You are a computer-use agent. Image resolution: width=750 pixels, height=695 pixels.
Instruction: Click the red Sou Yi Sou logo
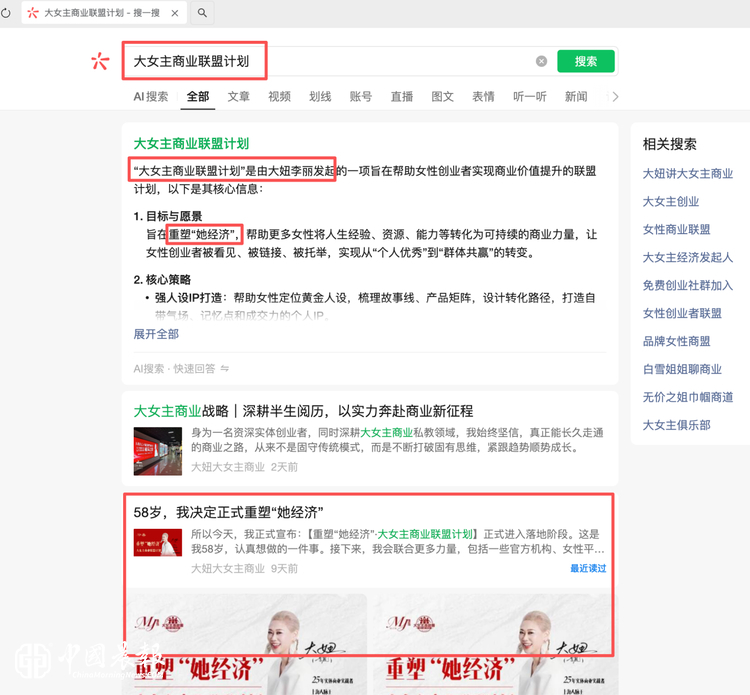(100, 61)
